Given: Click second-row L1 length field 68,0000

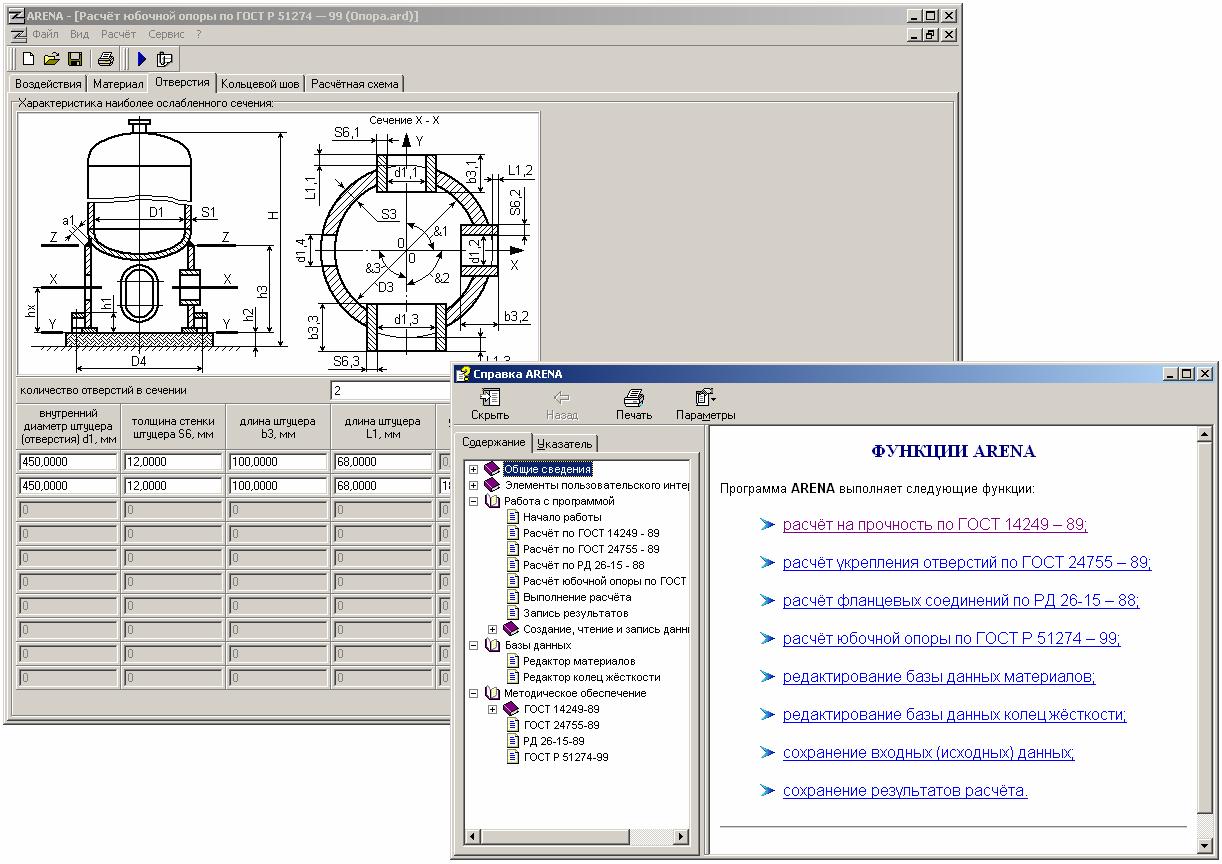Looking at the screenshot, I should (x=383, y=486).
